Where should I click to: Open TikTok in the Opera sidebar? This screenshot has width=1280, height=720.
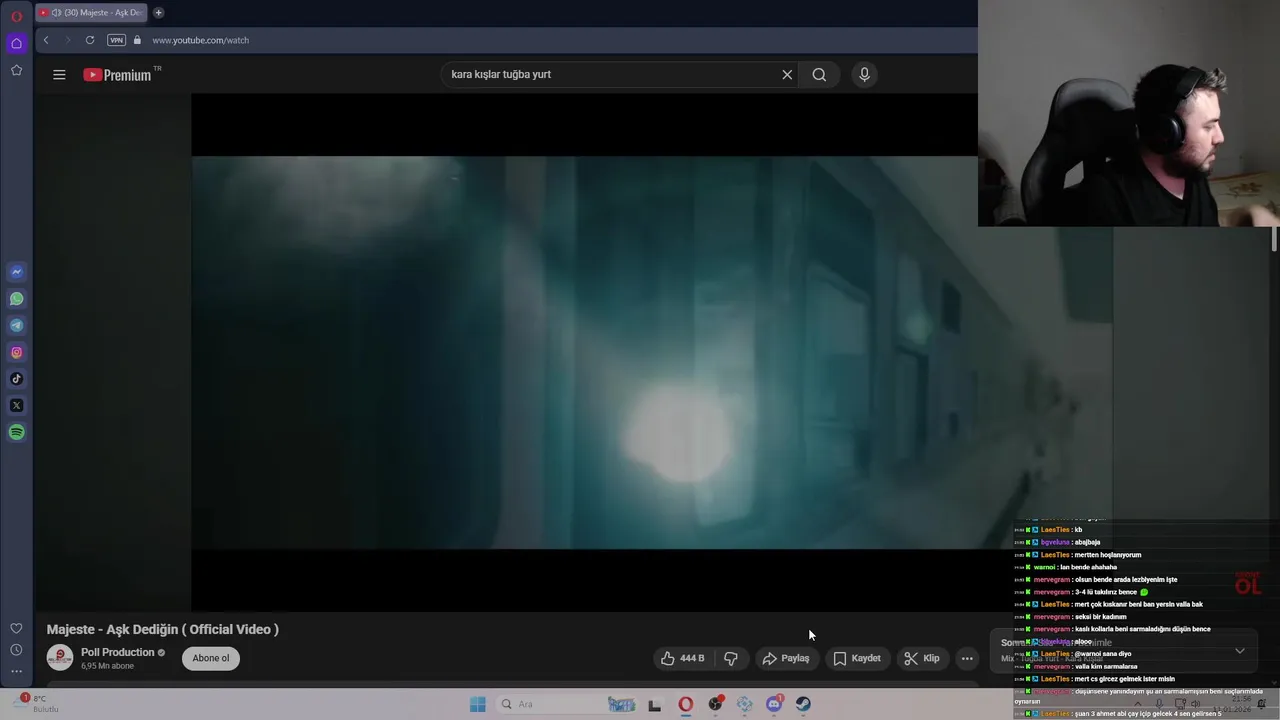(16, 379)
